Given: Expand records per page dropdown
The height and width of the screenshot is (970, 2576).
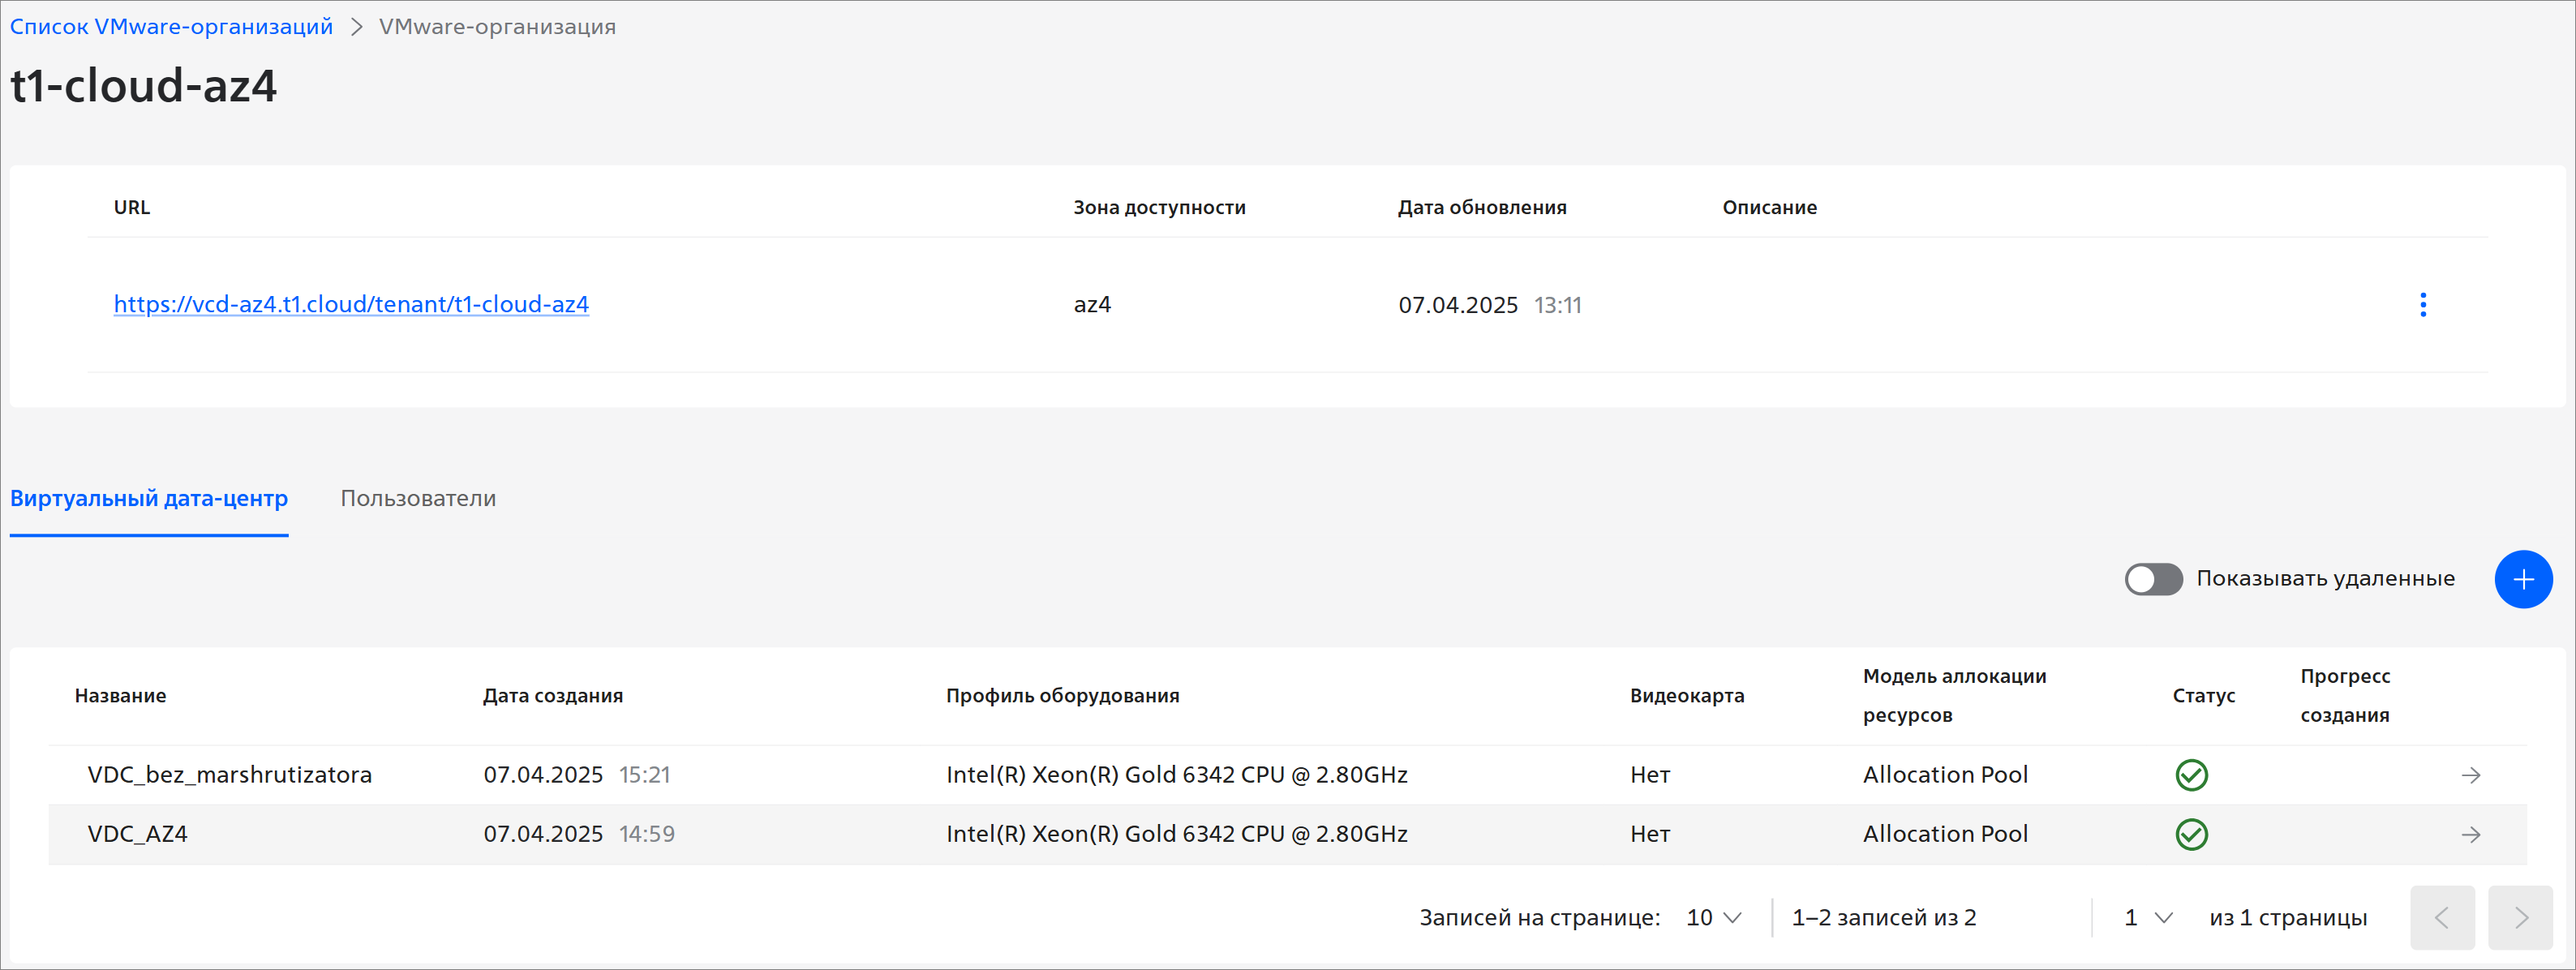Looking at the screenshot, I should click(x=1714, y=917).
